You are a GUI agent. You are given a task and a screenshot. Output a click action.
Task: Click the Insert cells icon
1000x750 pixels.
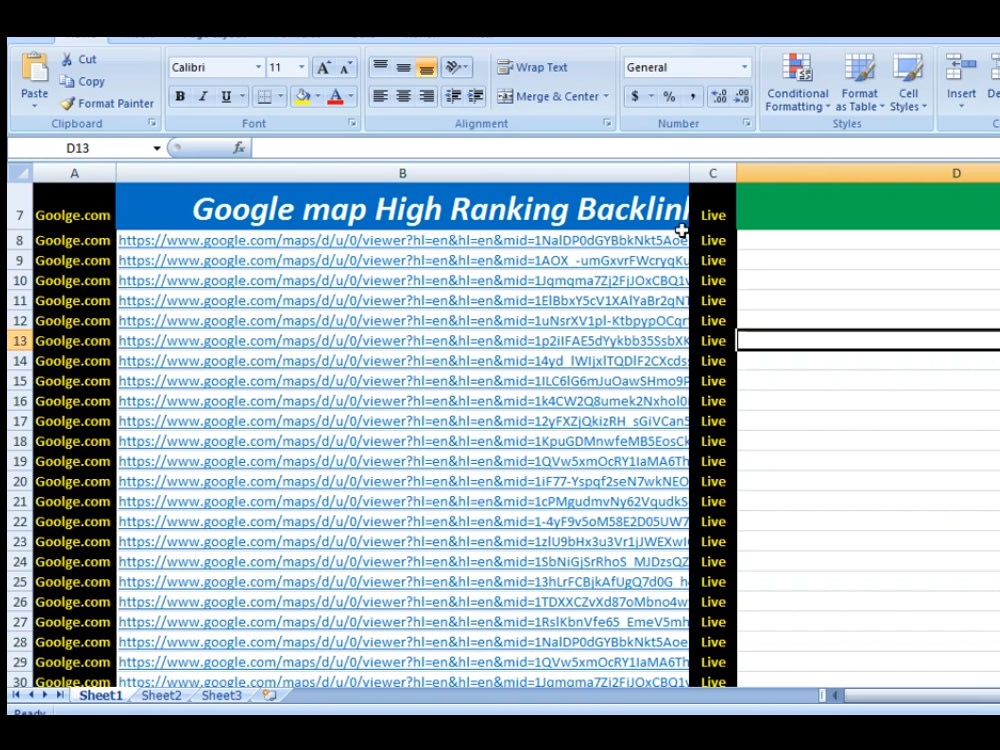click(961, 67)
